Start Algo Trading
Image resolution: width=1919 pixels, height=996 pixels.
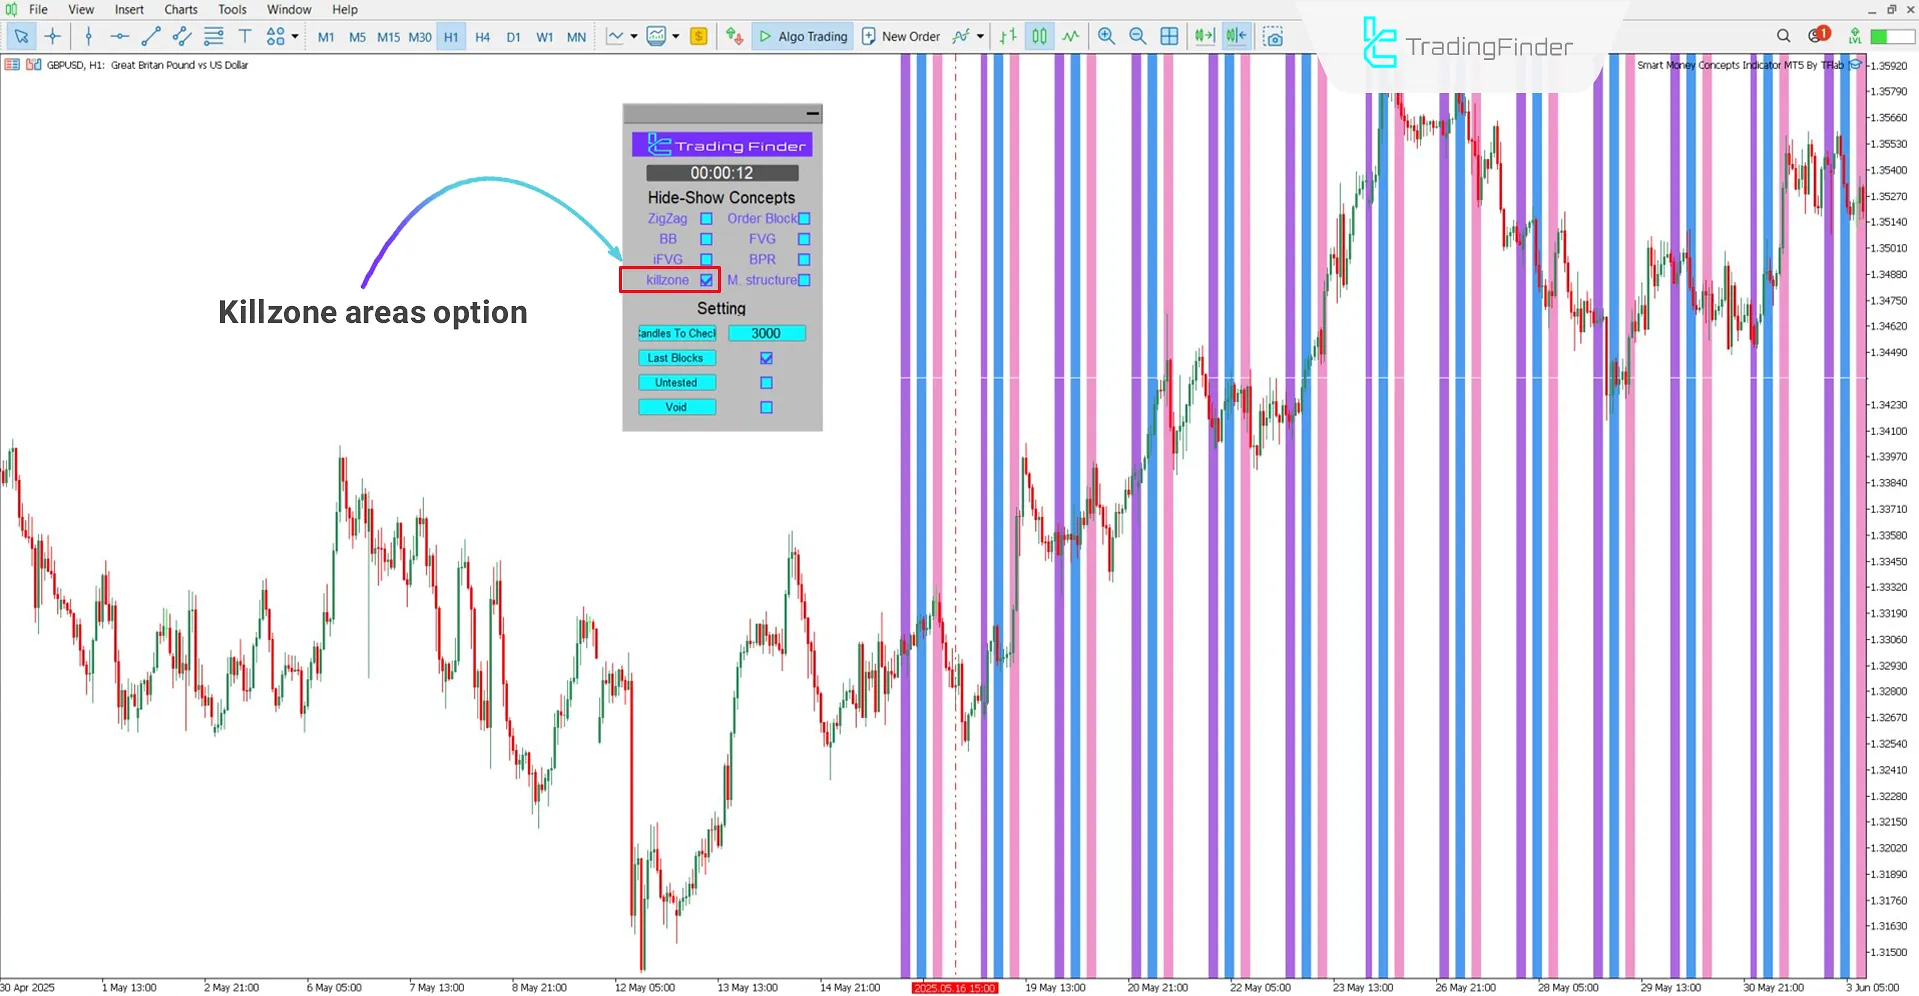coord(802,36)
